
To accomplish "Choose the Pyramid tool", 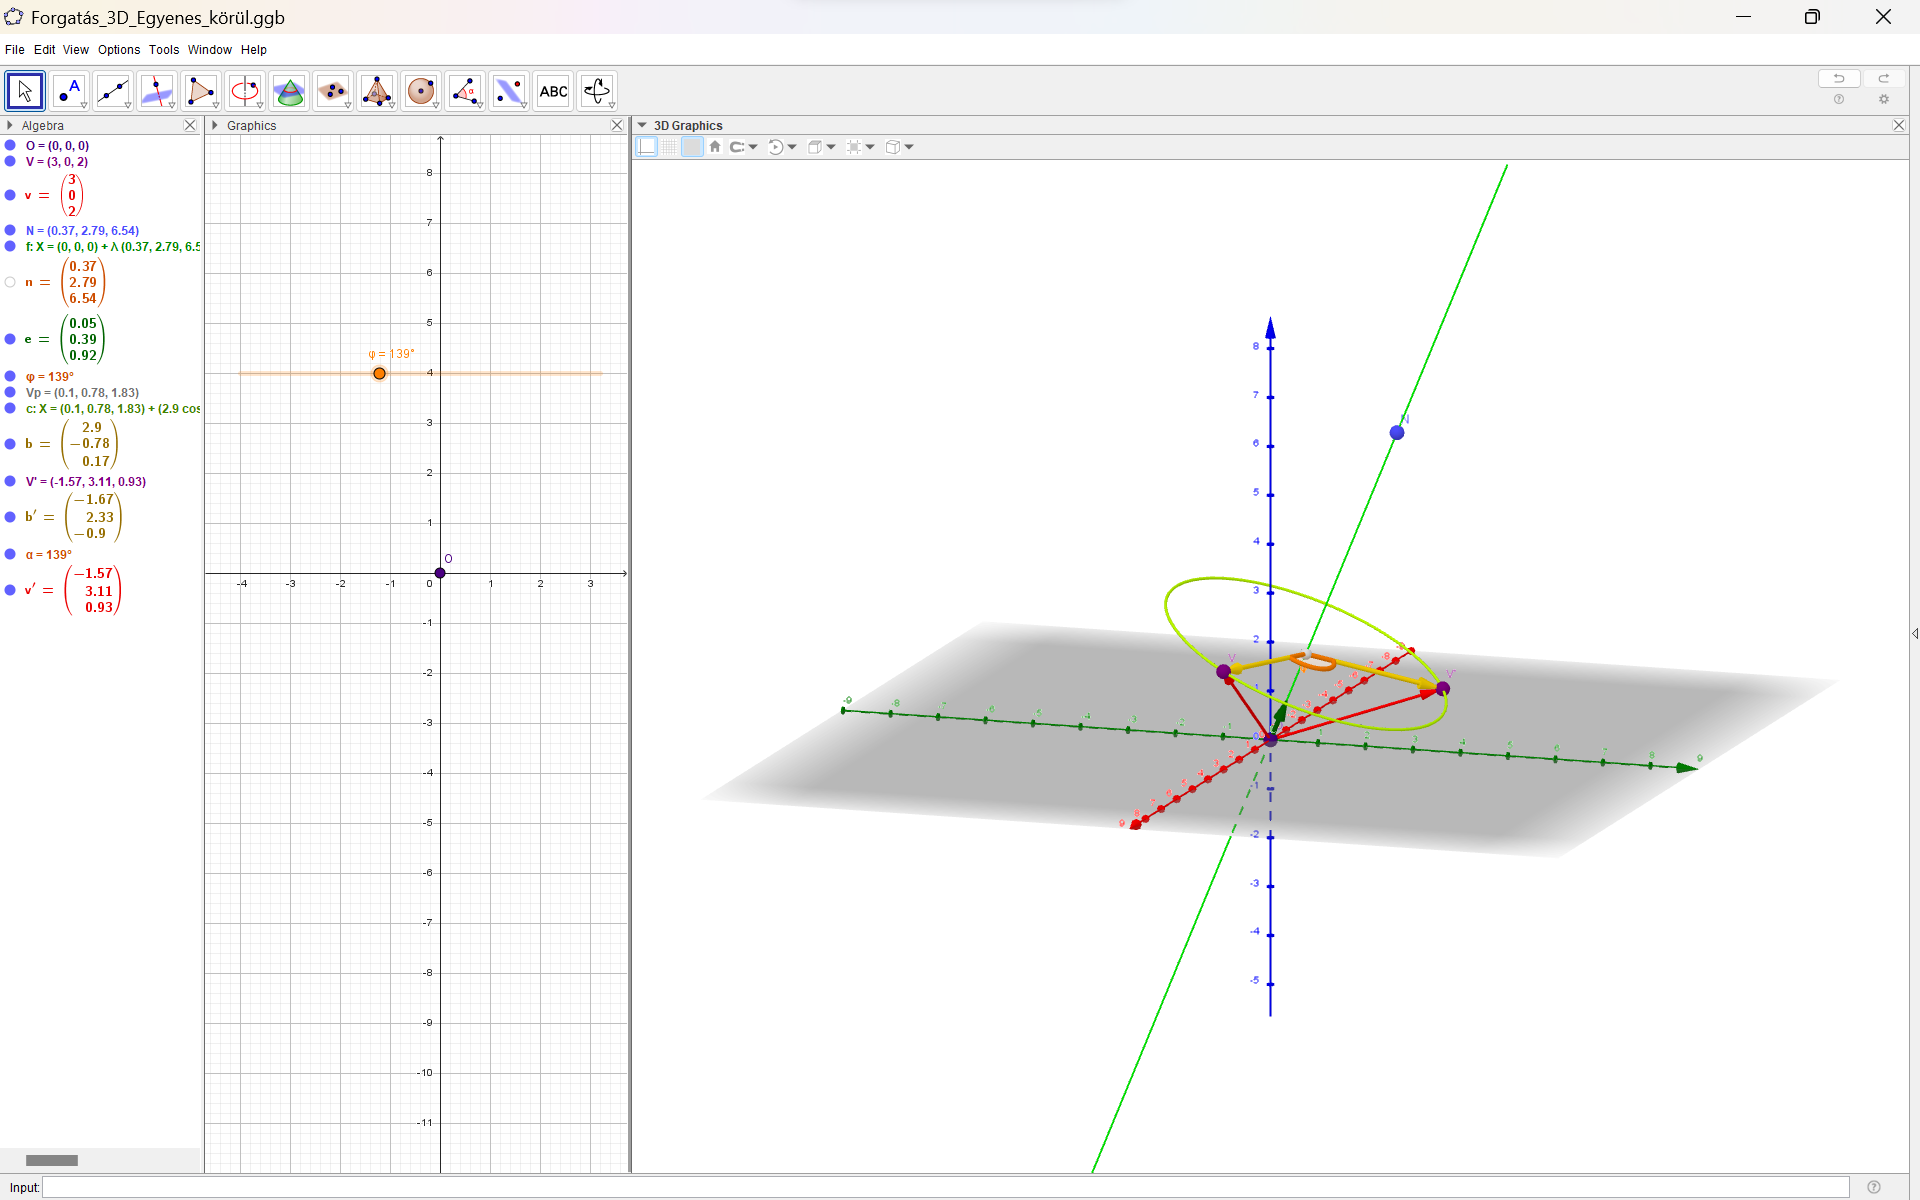I will tap(377, 91).
